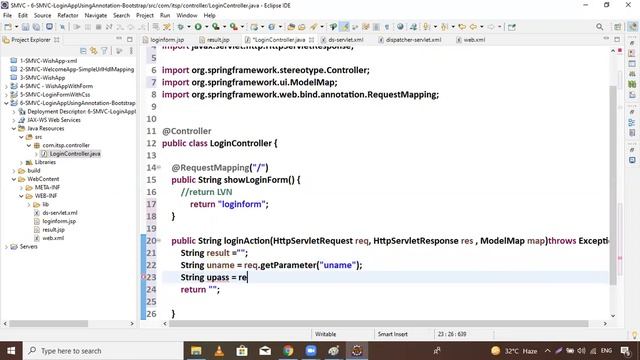The width and height of the screenshot is (640, 360).
Task: Collapse the WebContent folder
Action: pyautogui.click(x=13, y=179)
